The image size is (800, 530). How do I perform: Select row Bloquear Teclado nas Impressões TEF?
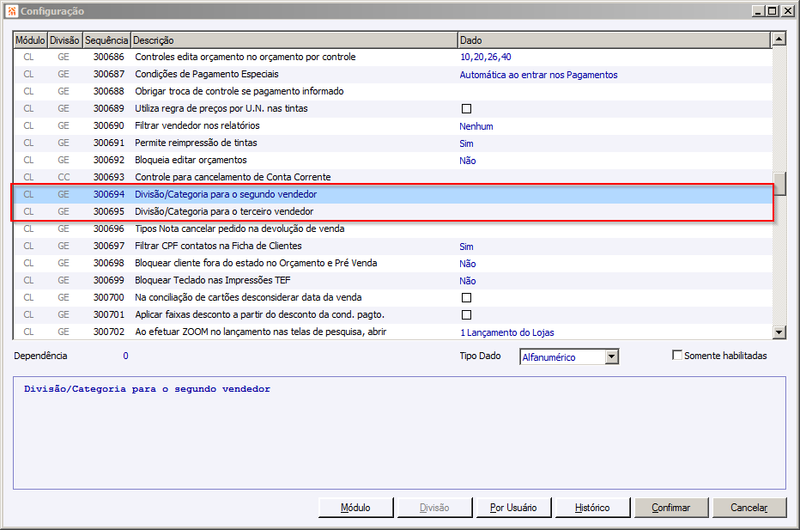392,281
